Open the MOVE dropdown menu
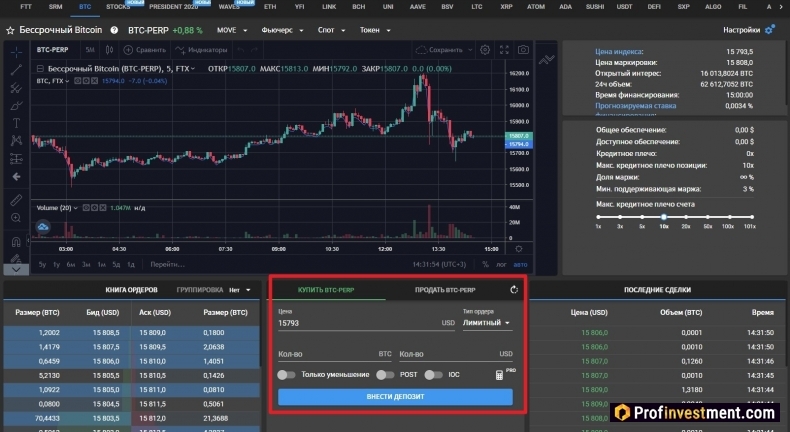The height and width of the screenshot is (432, 790). tap(232, 30)
